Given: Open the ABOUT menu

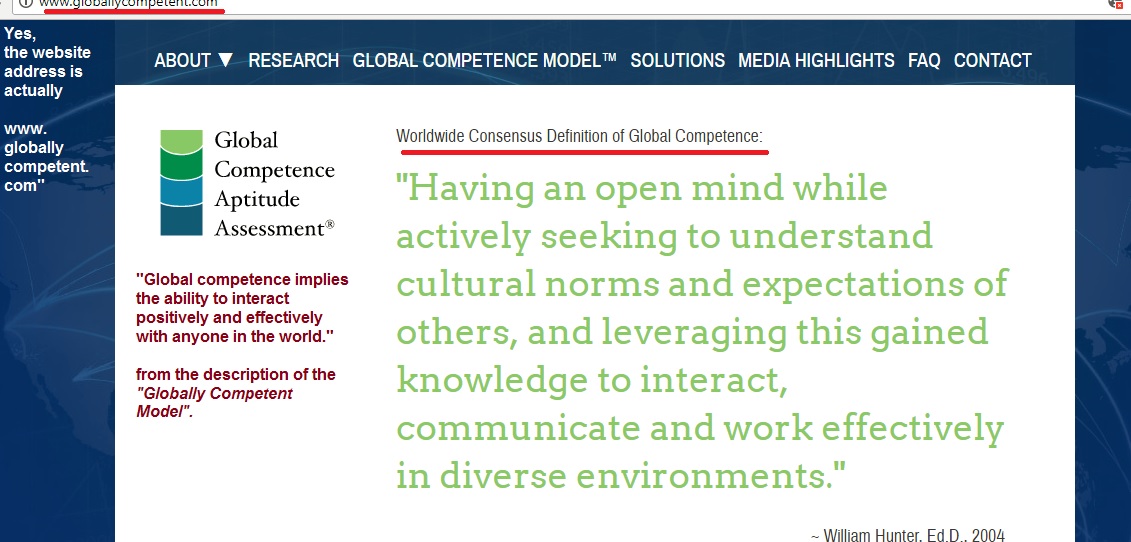Looking at the screenshot, I should point(182,61).
